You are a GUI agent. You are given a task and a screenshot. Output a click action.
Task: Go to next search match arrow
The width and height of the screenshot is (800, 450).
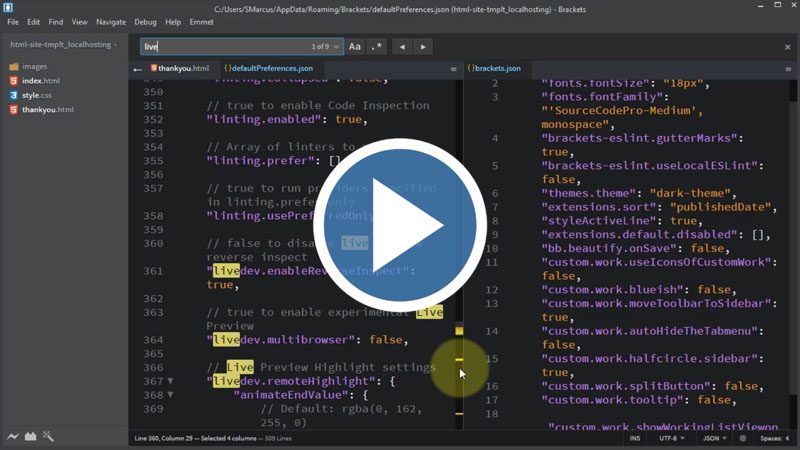[423, 47]
